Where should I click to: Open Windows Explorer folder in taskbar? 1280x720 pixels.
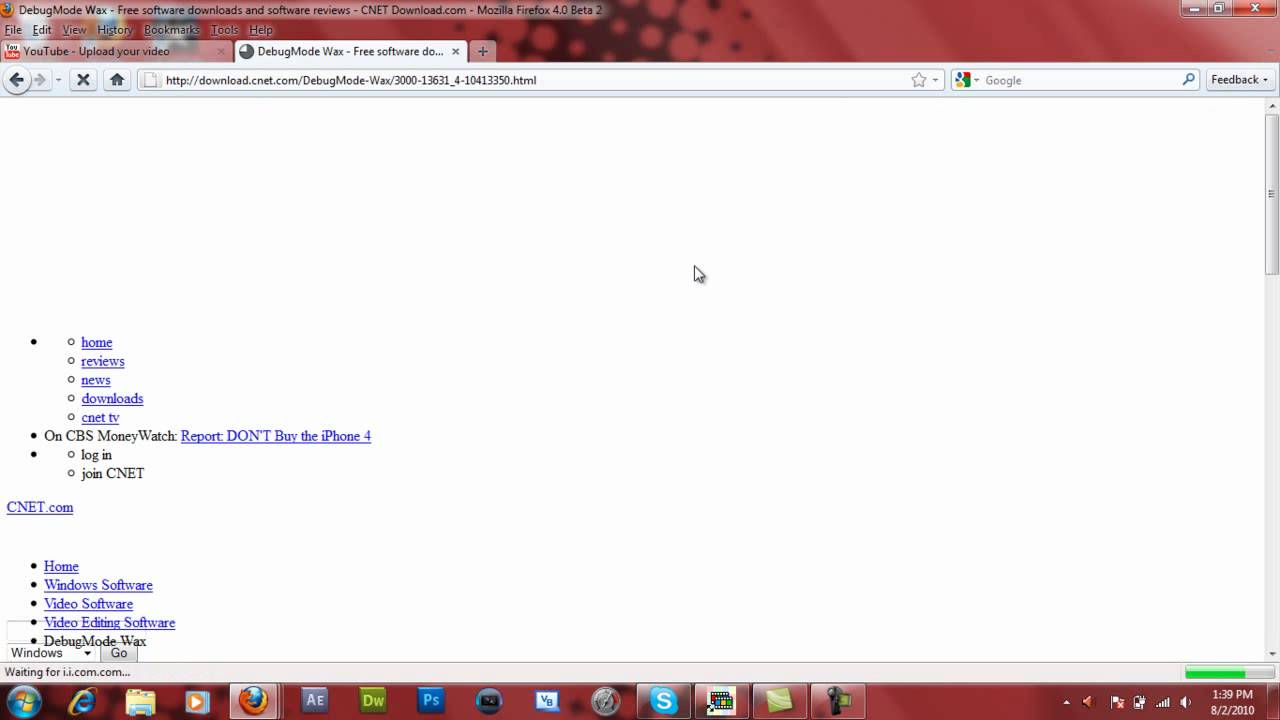140,701
